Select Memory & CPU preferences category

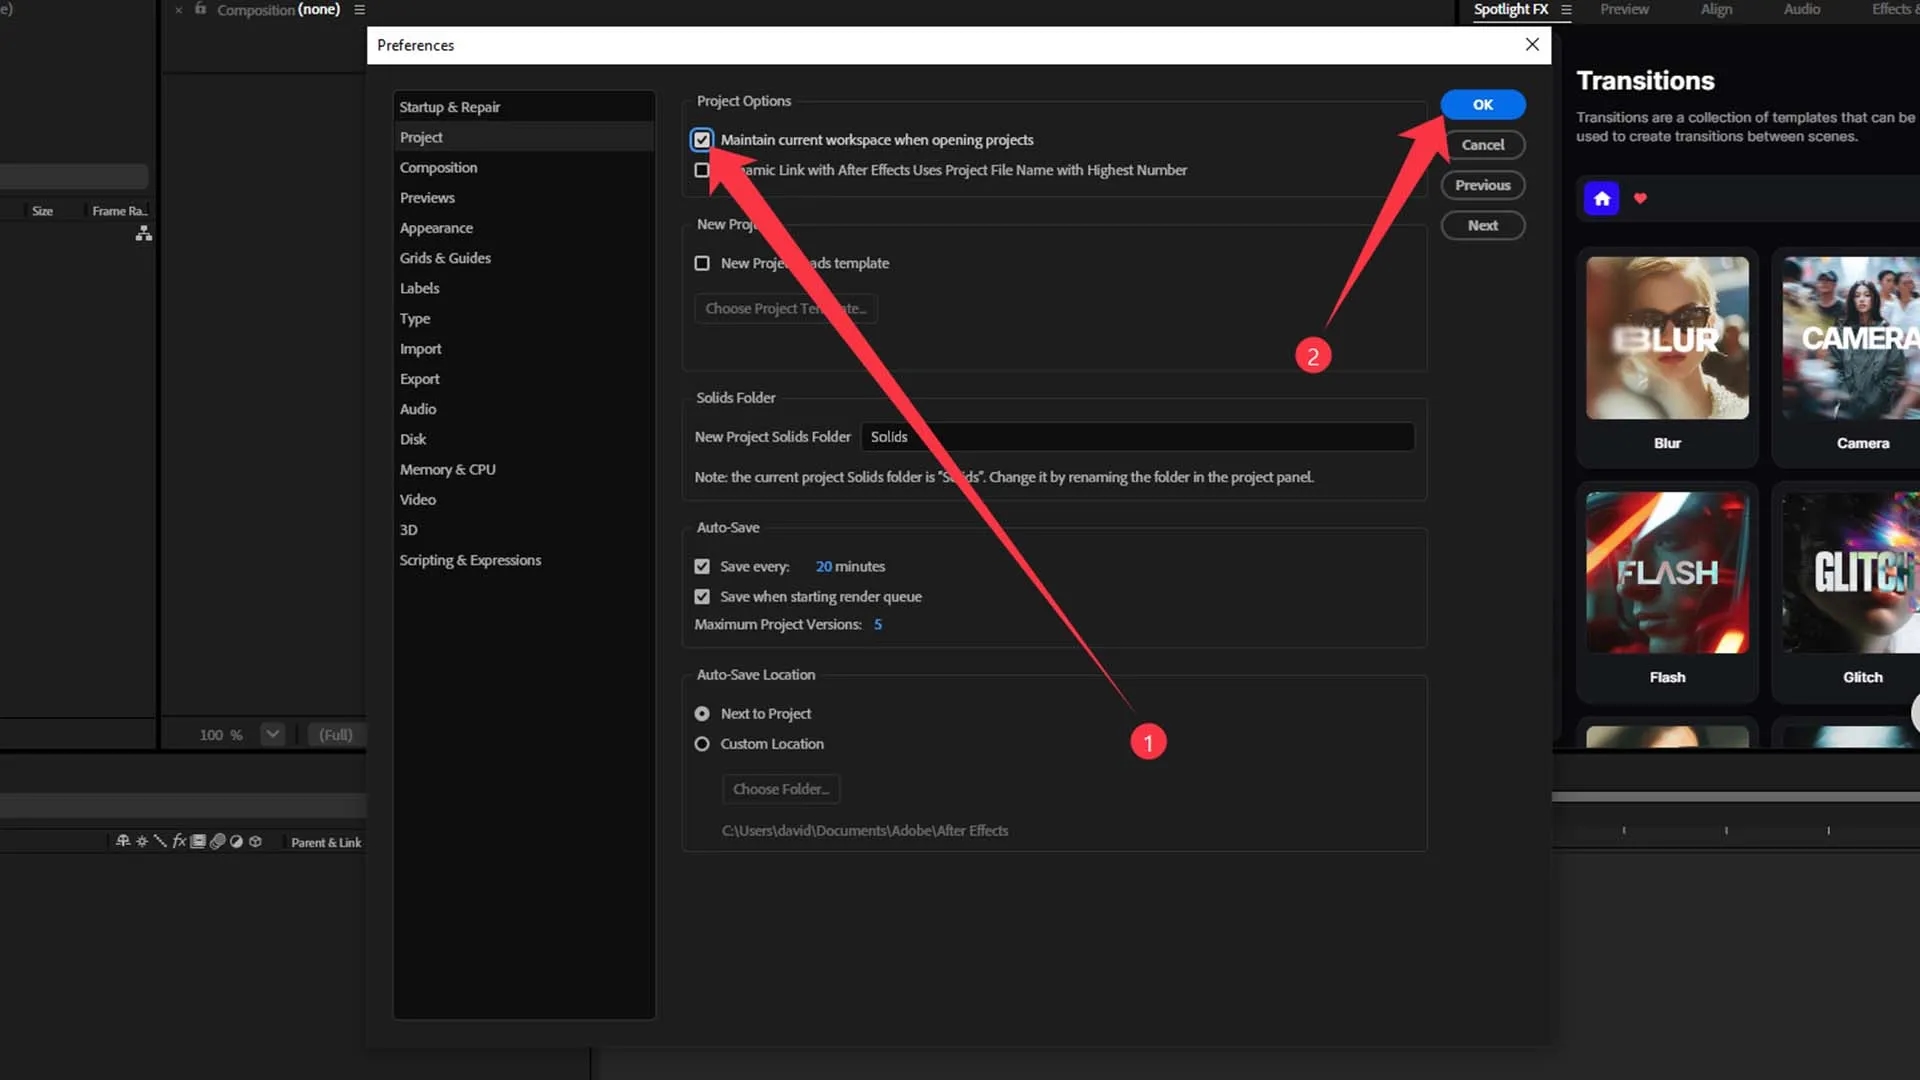447,469
